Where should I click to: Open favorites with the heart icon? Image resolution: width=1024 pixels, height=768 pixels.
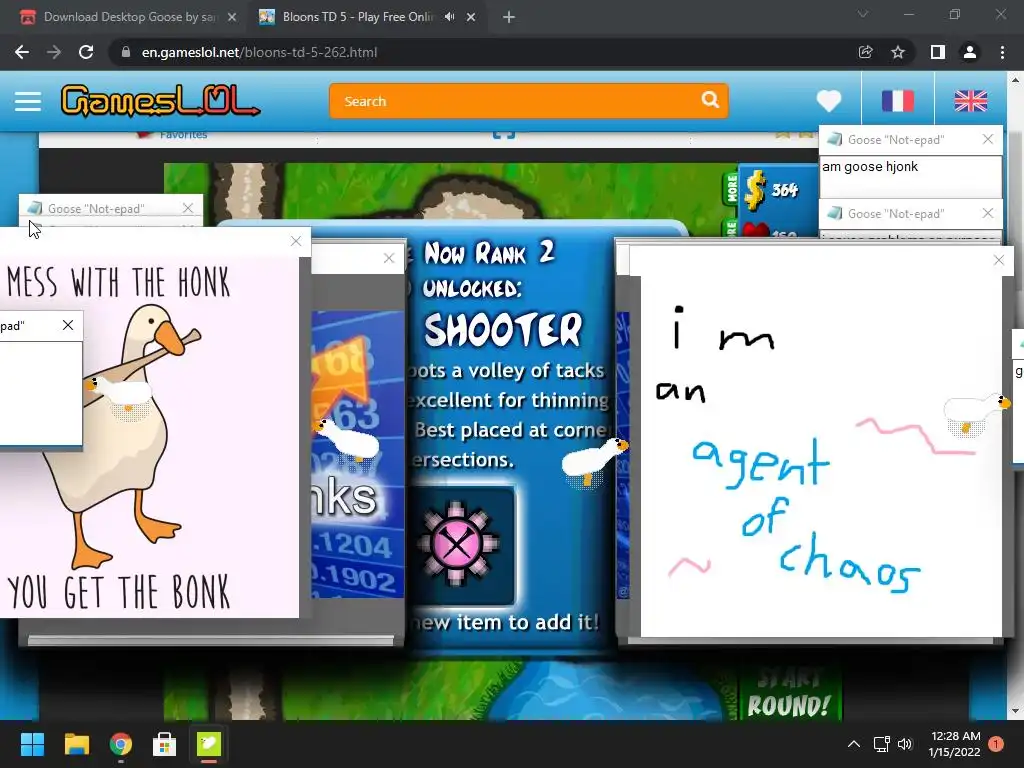(829, 101)
